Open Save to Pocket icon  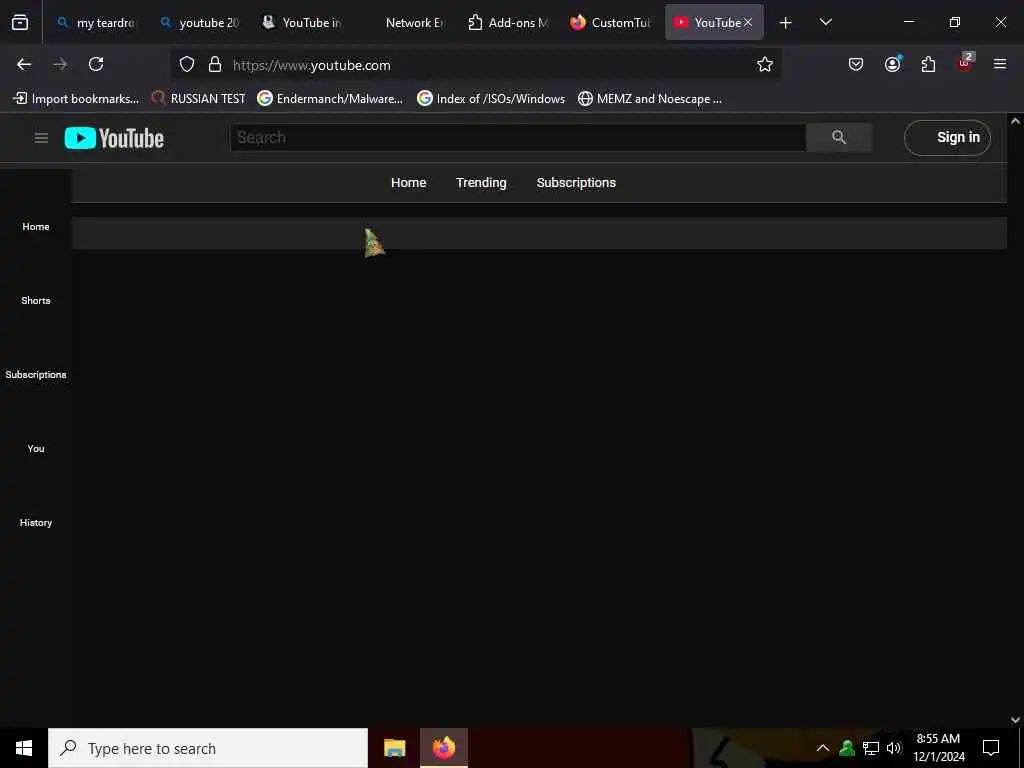[856, 64]
